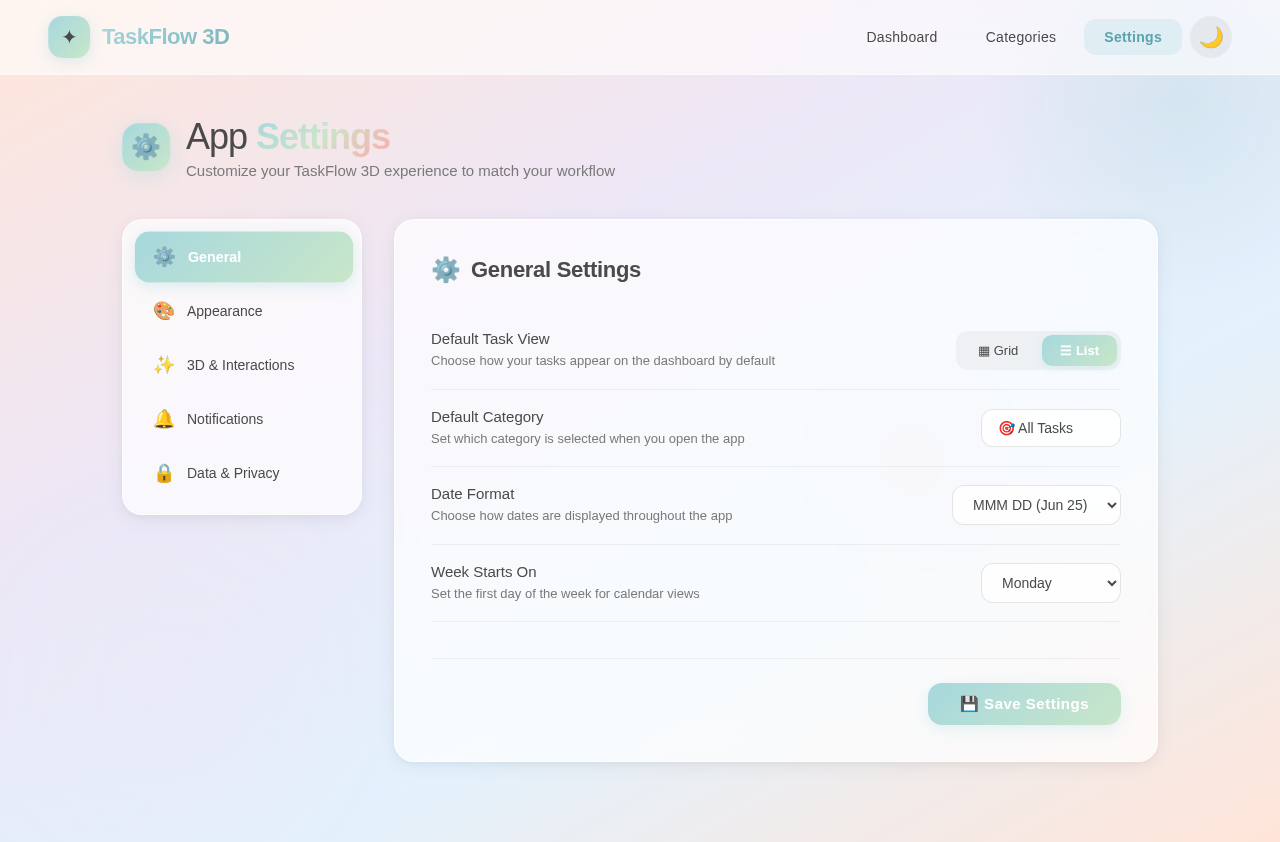Select List as the default task view

tap(1079, 350)
